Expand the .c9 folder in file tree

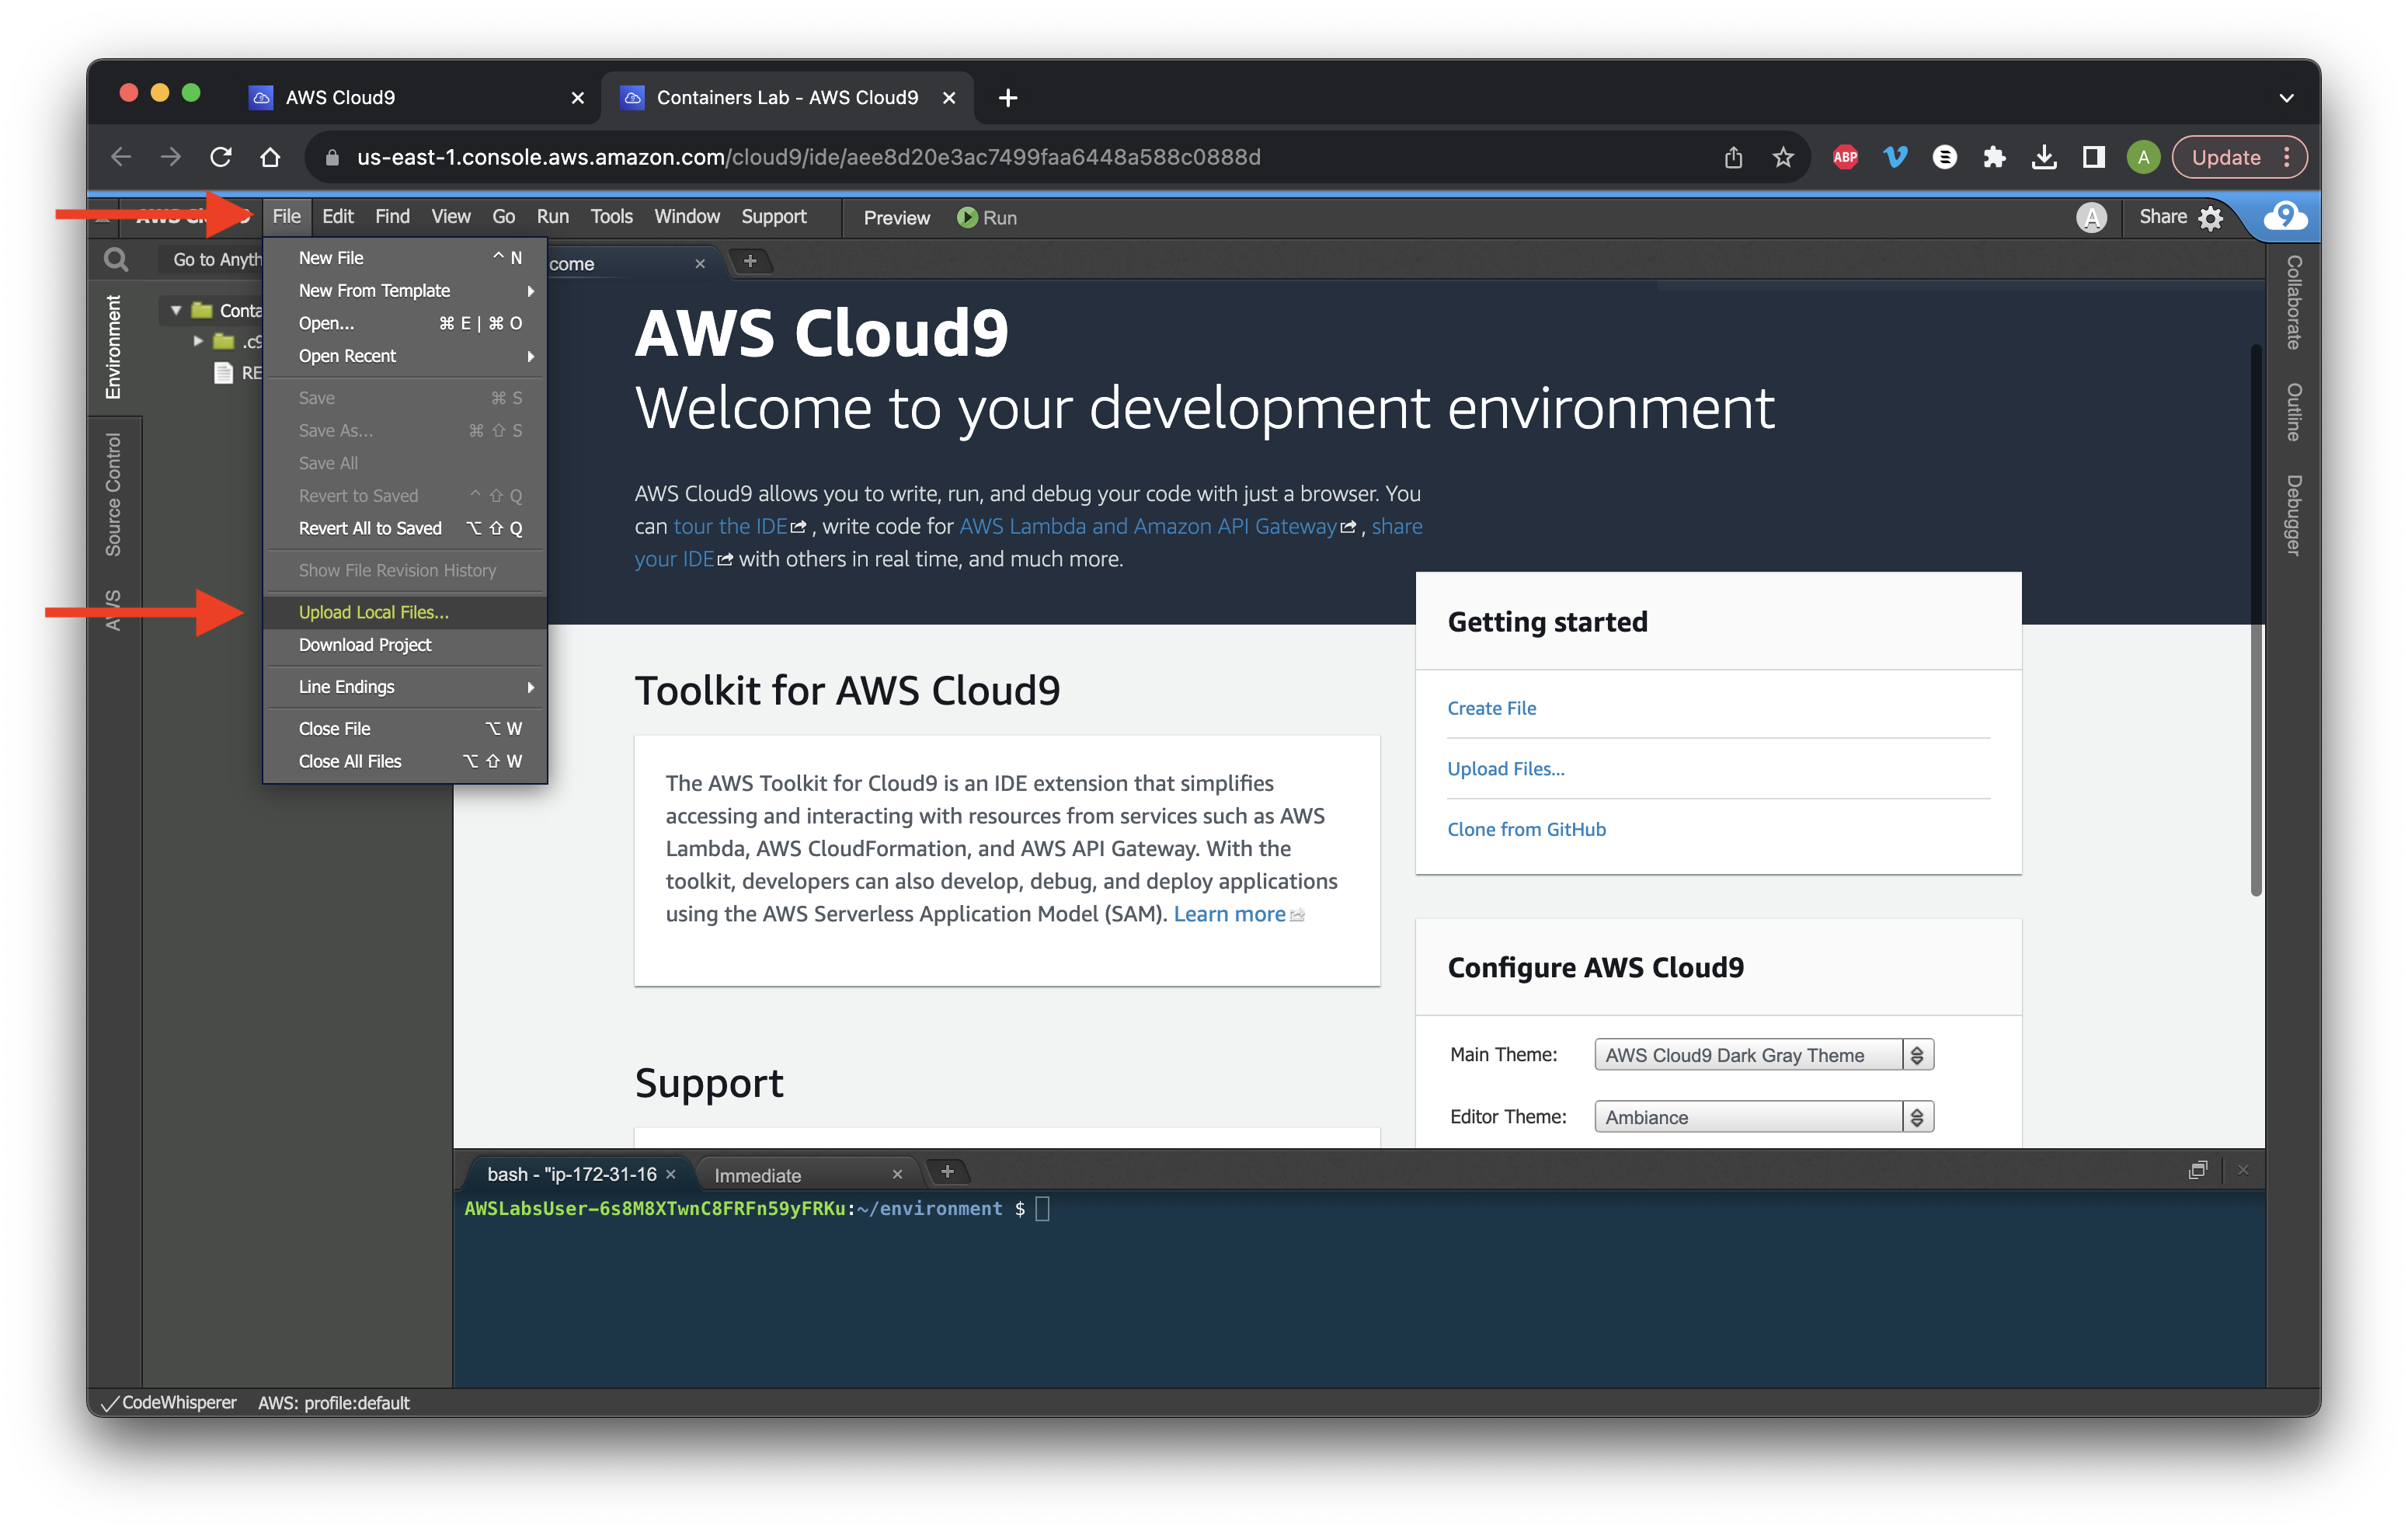tap(198, 341)
